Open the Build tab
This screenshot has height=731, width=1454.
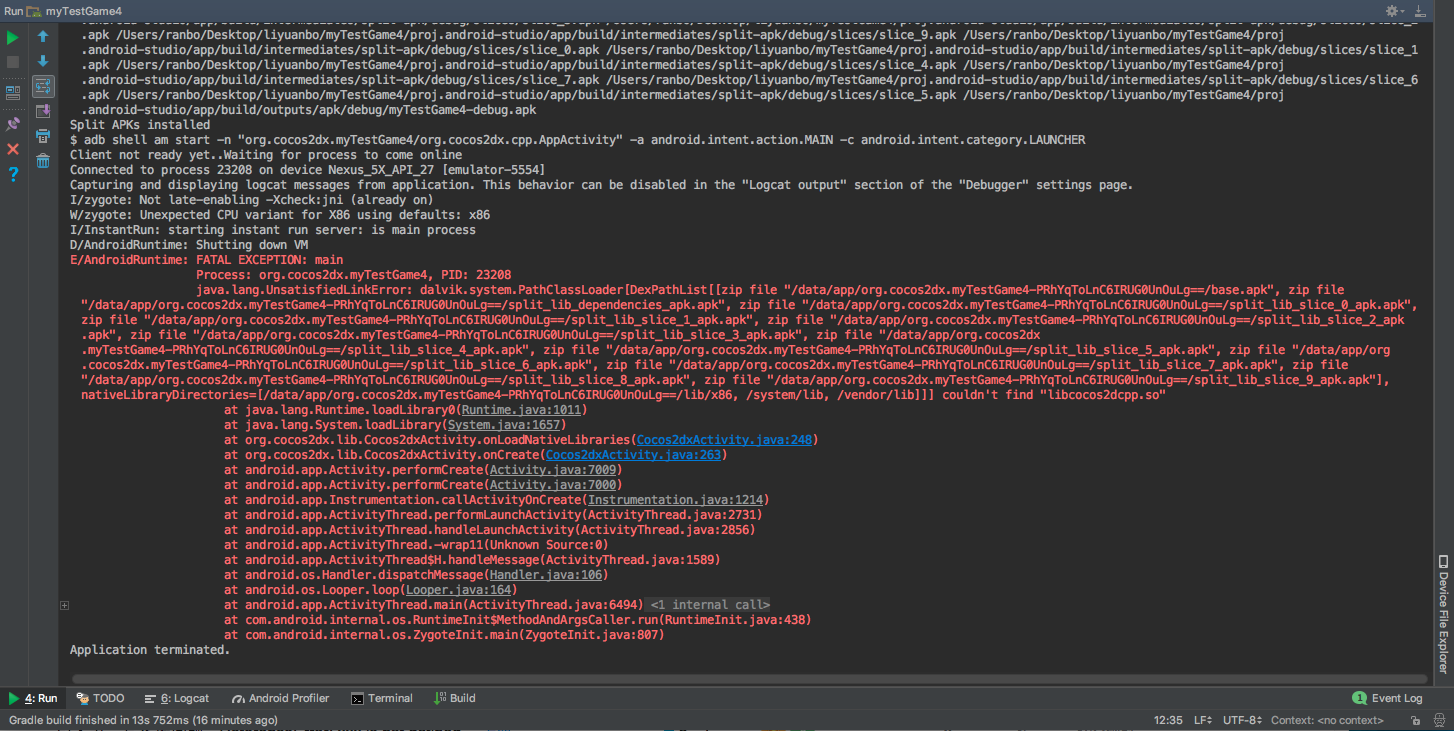455,698
